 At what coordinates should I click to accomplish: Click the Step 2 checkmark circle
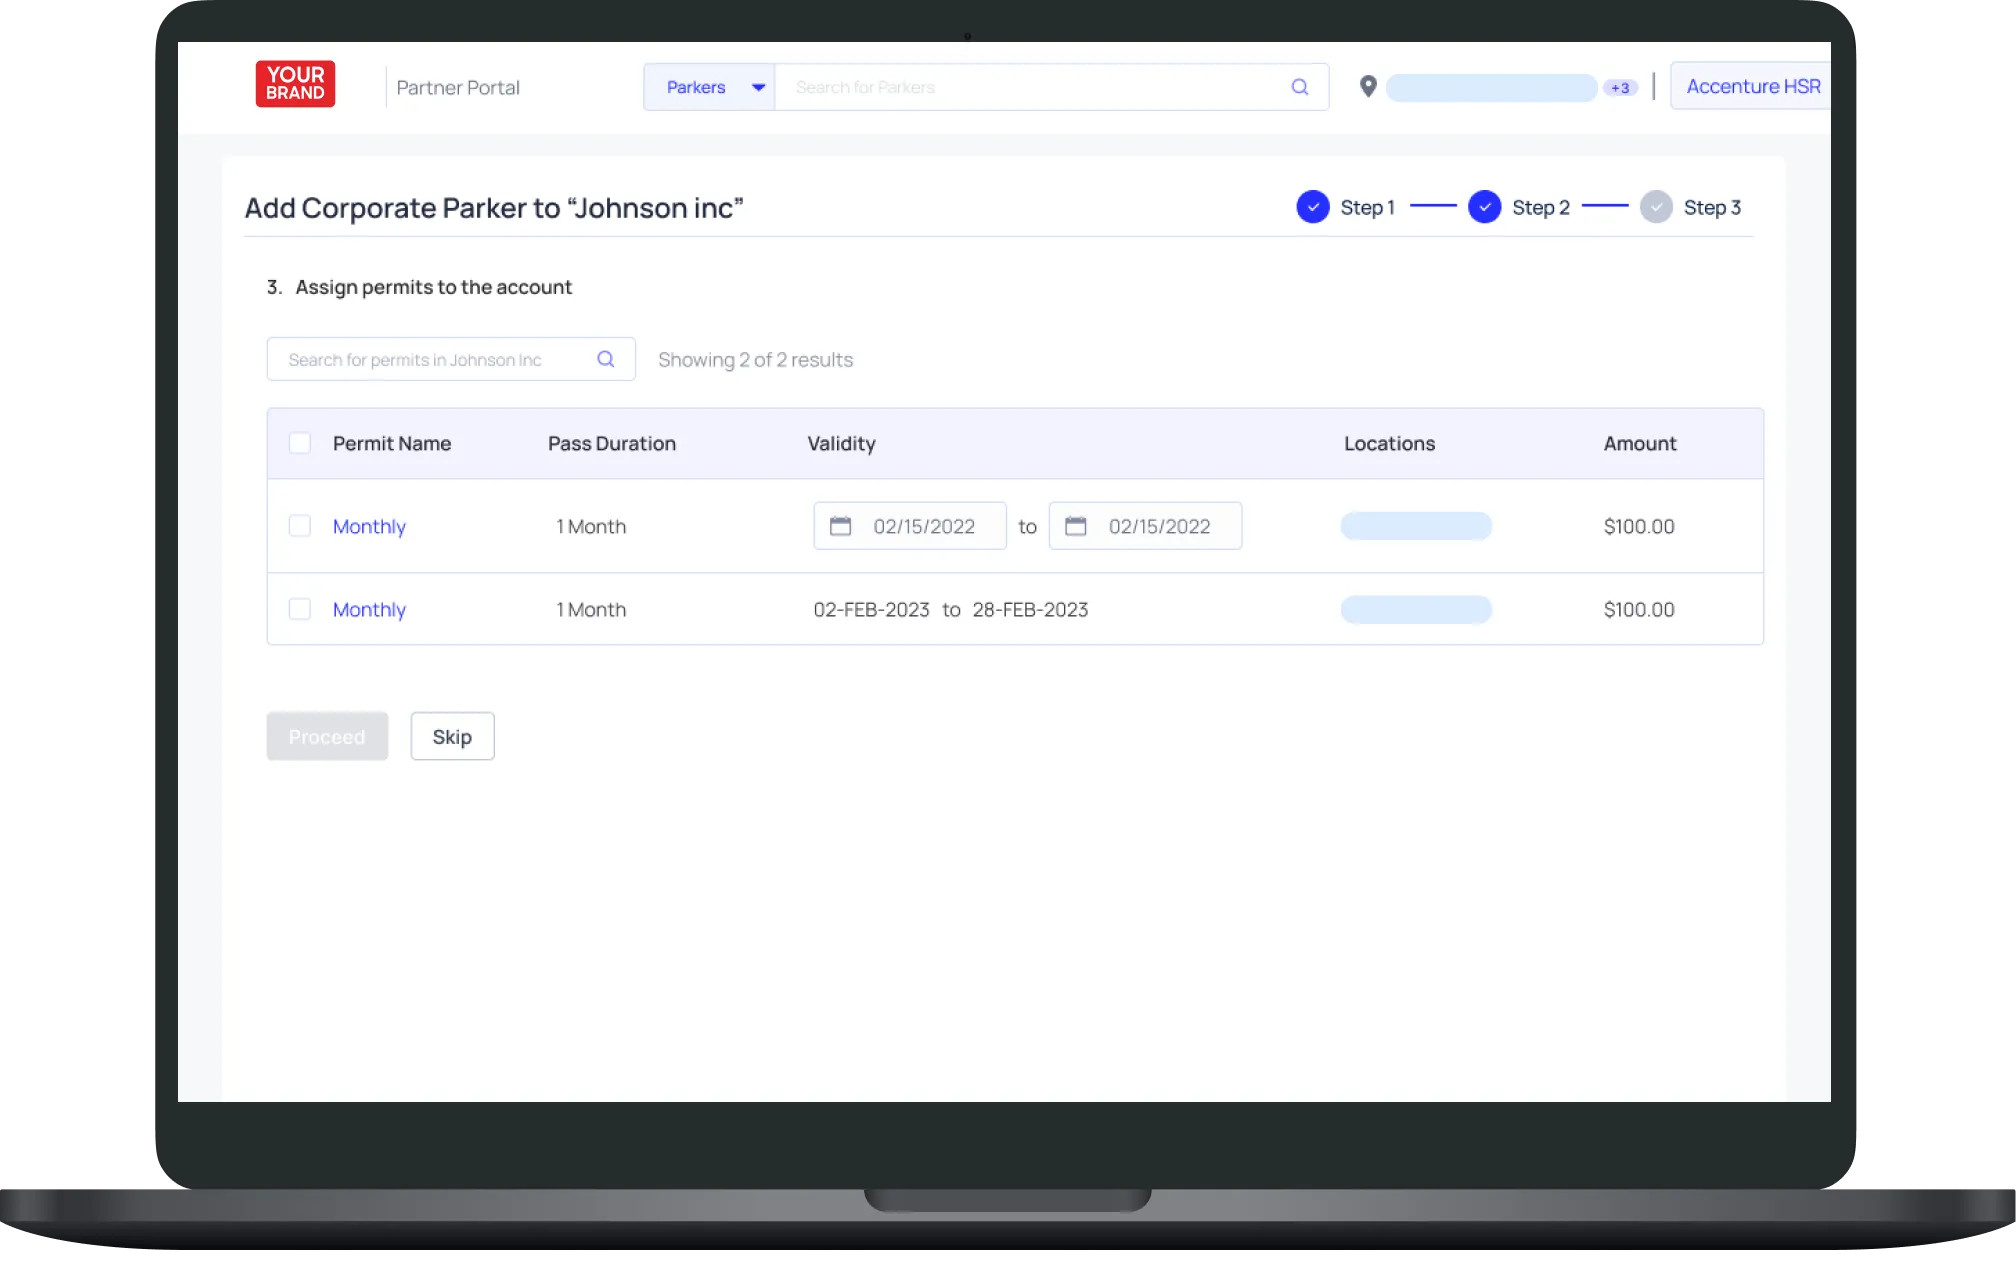point(1484,207)
